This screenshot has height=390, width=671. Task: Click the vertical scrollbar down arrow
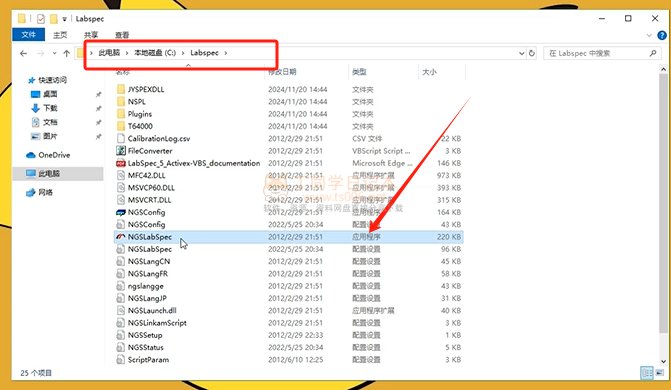coord(663,362)
